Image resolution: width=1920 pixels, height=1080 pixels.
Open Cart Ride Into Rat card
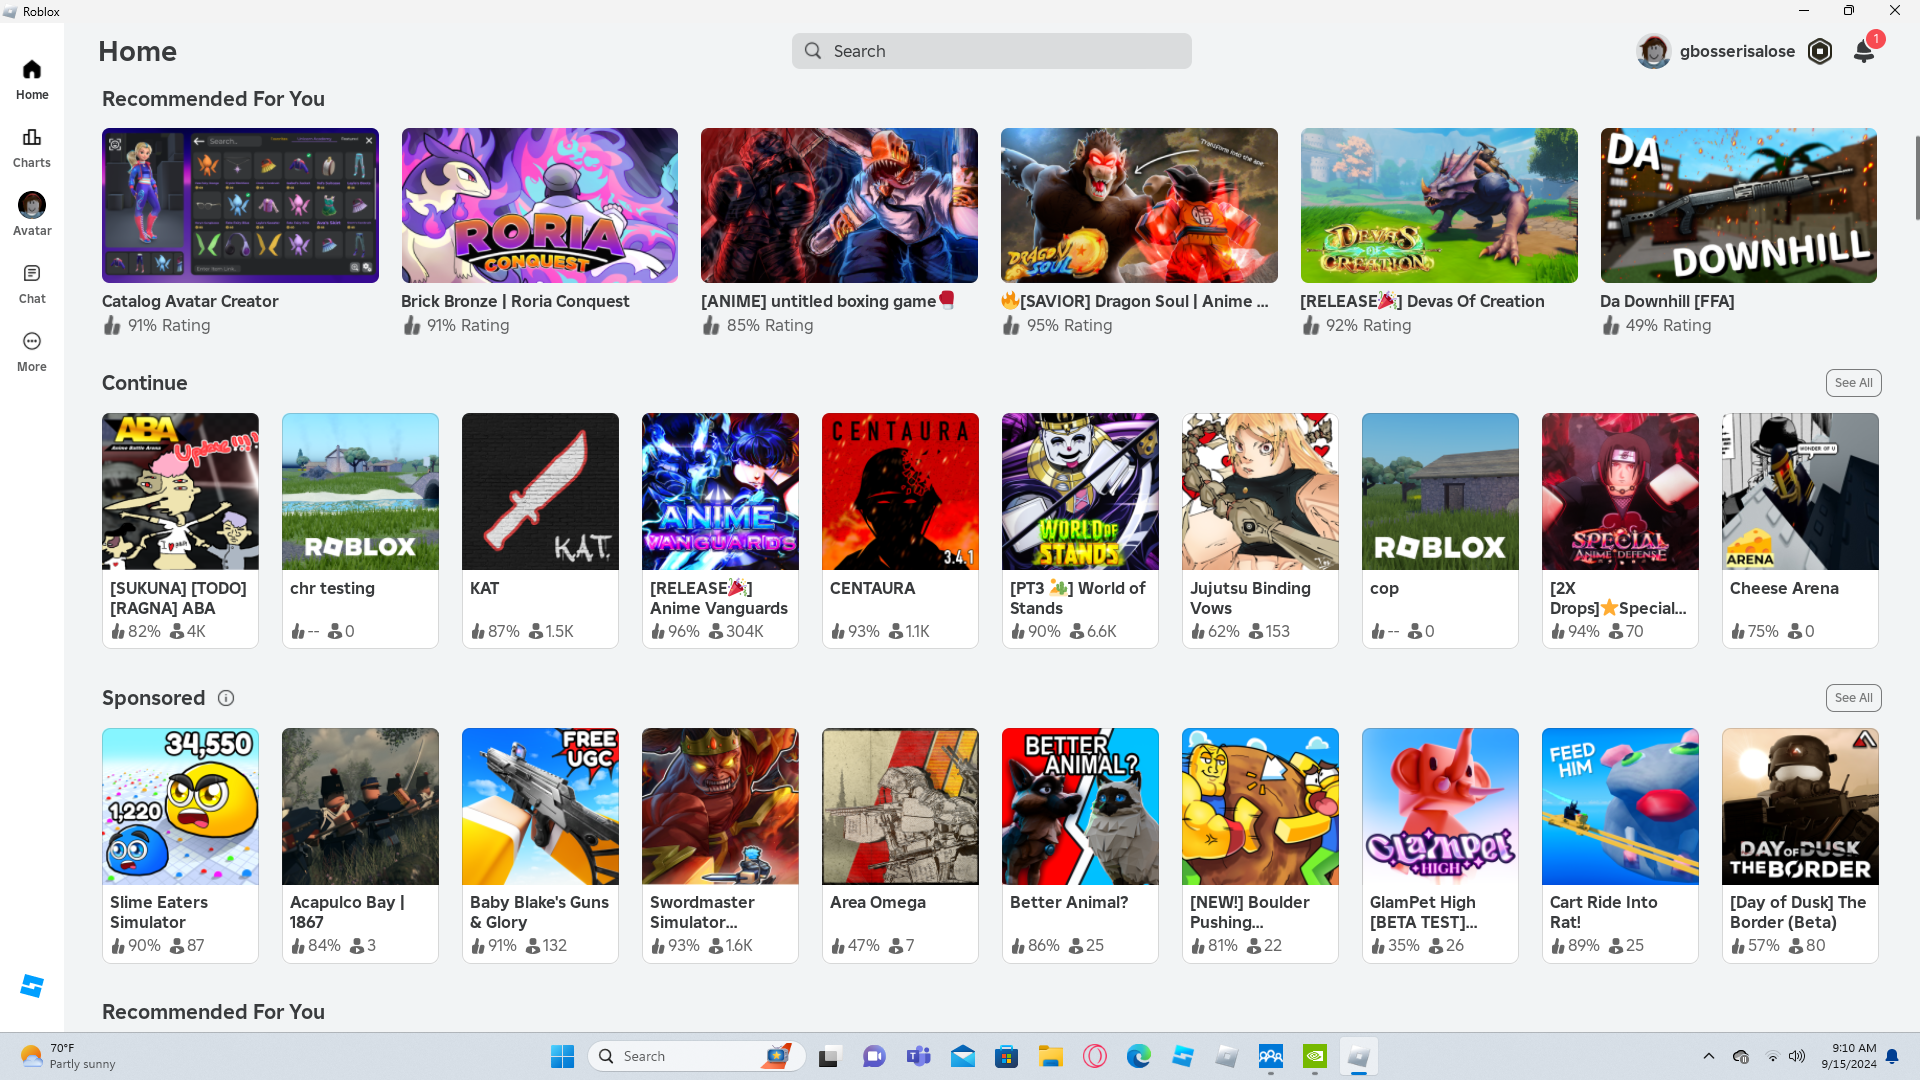click(x=1620, y=845)
